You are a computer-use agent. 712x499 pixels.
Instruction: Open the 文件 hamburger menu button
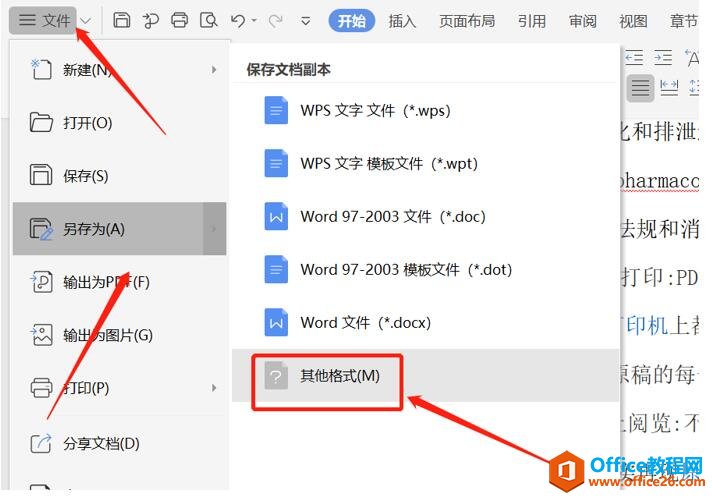tap(44, 20)
